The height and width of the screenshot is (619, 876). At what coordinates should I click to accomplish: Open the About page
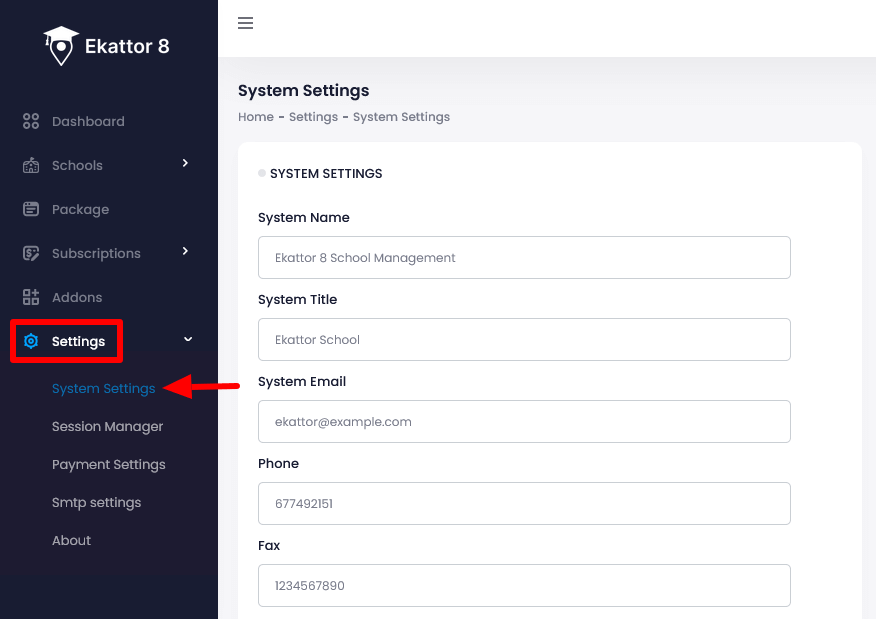[71, 540]
